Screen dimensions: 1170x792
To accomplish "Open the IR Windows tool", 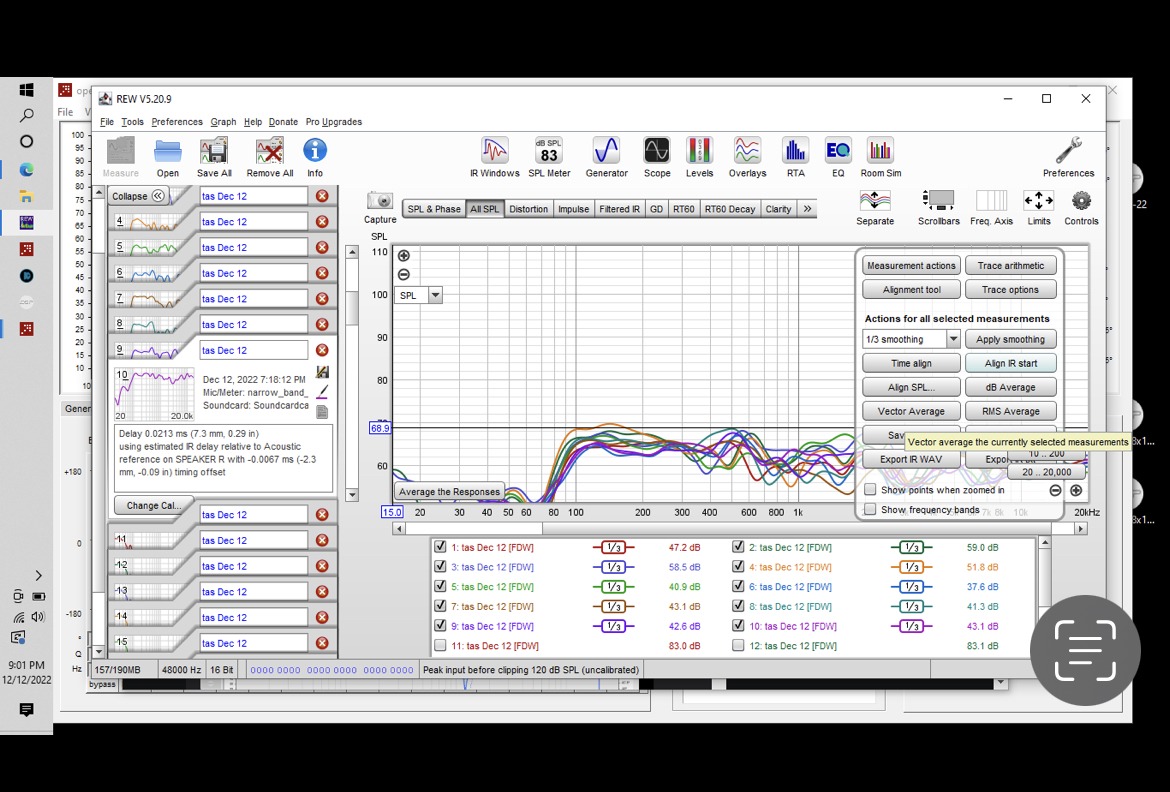I will [494, 157].
